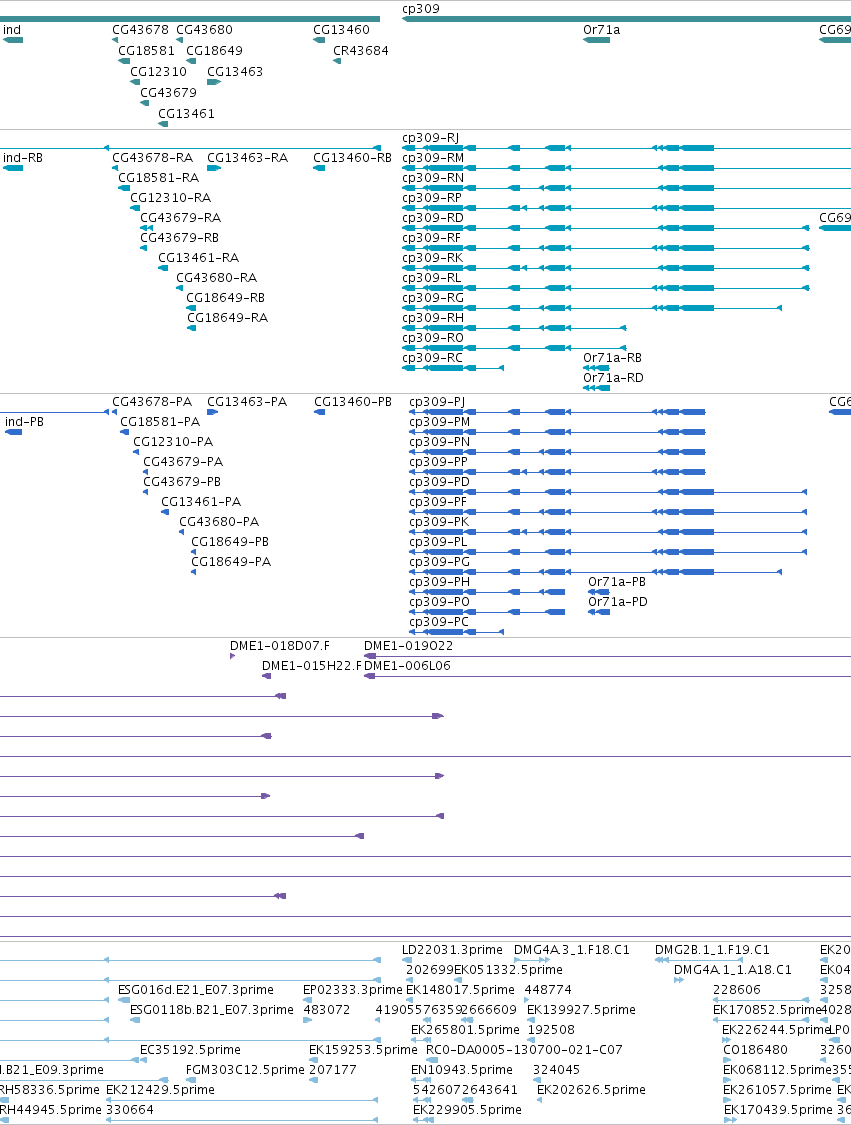The image size is (851, 1125).
Task: Select gene CG43679
Action: pyautogui.click(x=169, y=92)
